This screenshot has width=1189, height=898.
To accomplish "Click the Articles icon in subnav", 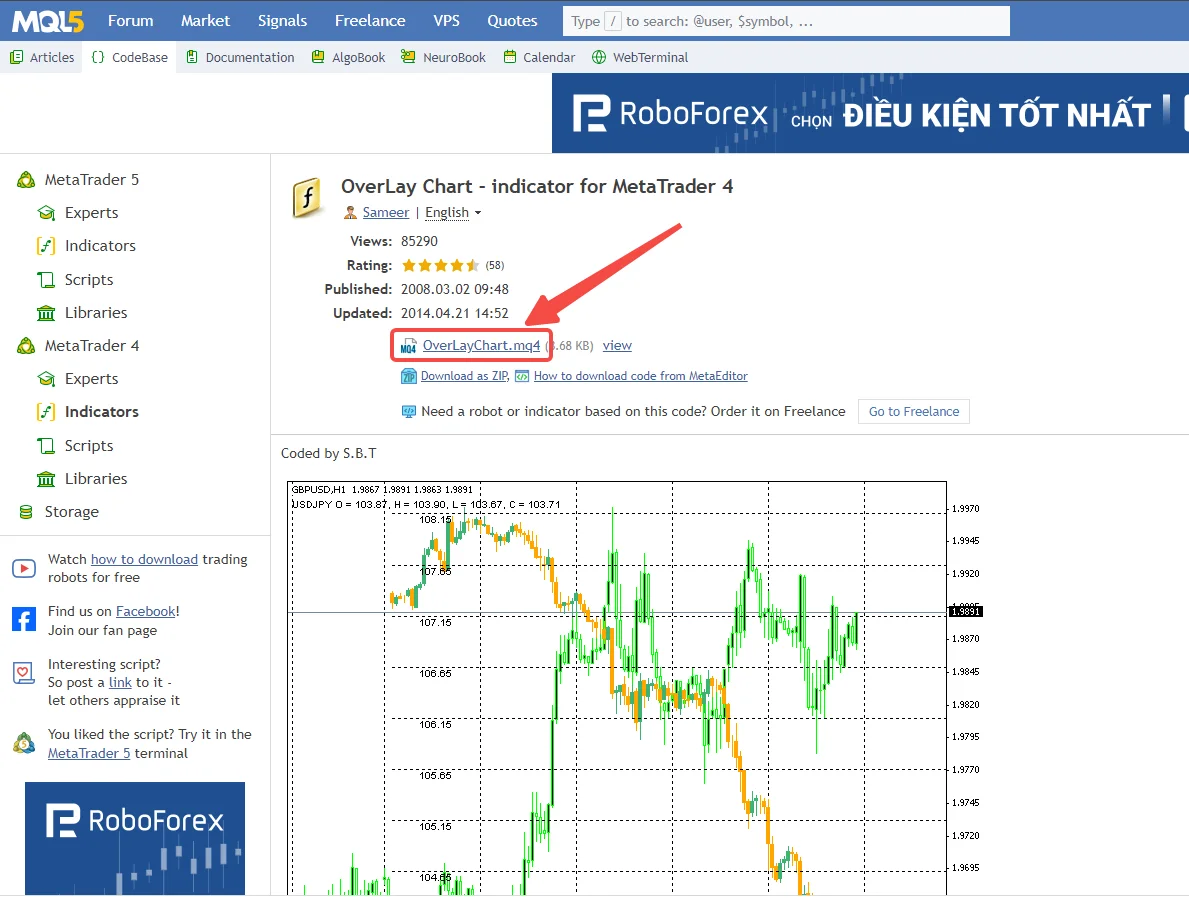I will pos(17,57).
